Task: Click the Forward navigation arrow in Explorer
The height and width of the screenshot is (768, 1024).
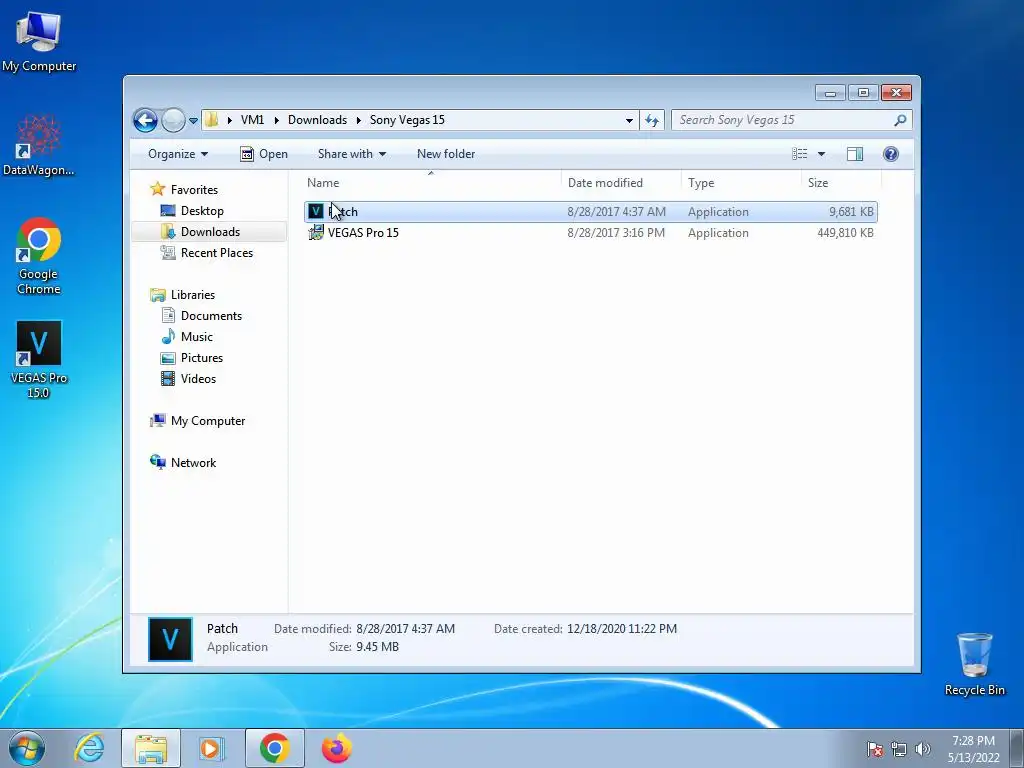Action: click(x=173, y=120)
